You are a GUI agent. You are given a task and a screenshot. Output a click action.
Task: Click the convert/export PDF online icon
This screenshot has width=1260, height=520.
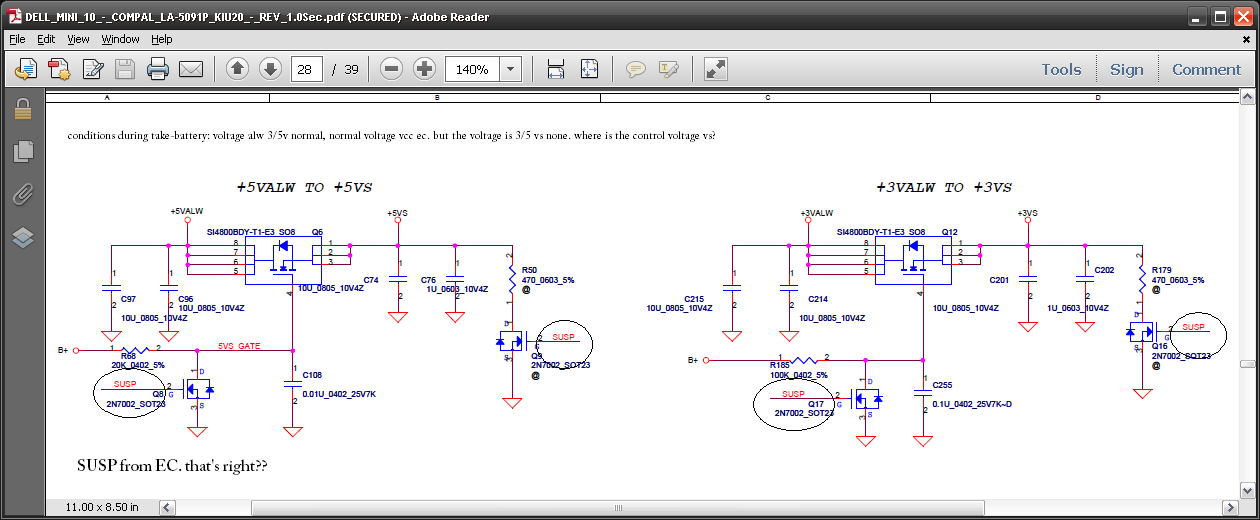click(x=26, y=69)
